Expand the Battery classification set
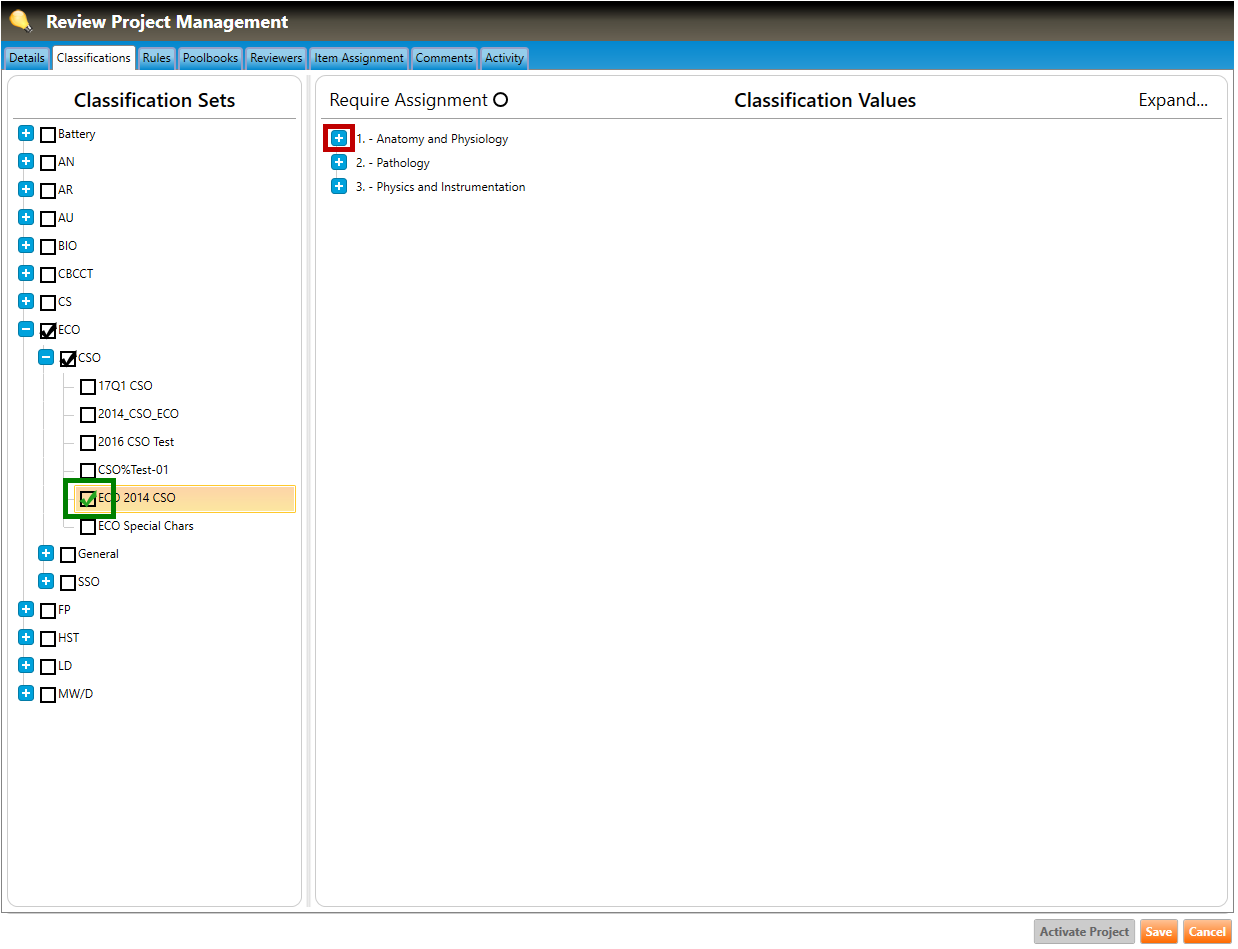This screenshot has height=949, width=1238. pos(26,134)
